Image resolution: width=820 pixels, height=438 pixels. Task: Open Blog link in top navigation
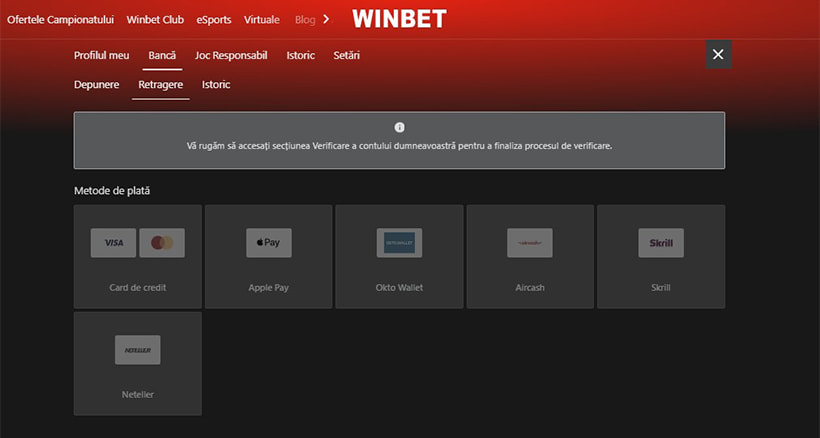(x=305, y=20)
